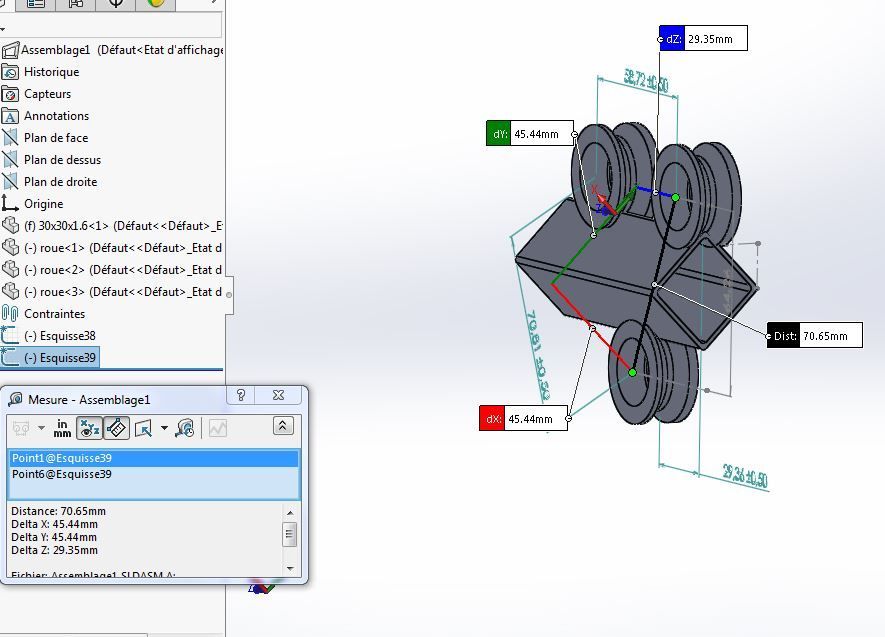The width and height of the screenshot is (885, 637).
Task: Click the results scrollbar down arrow
Action: tap(290, 568)
